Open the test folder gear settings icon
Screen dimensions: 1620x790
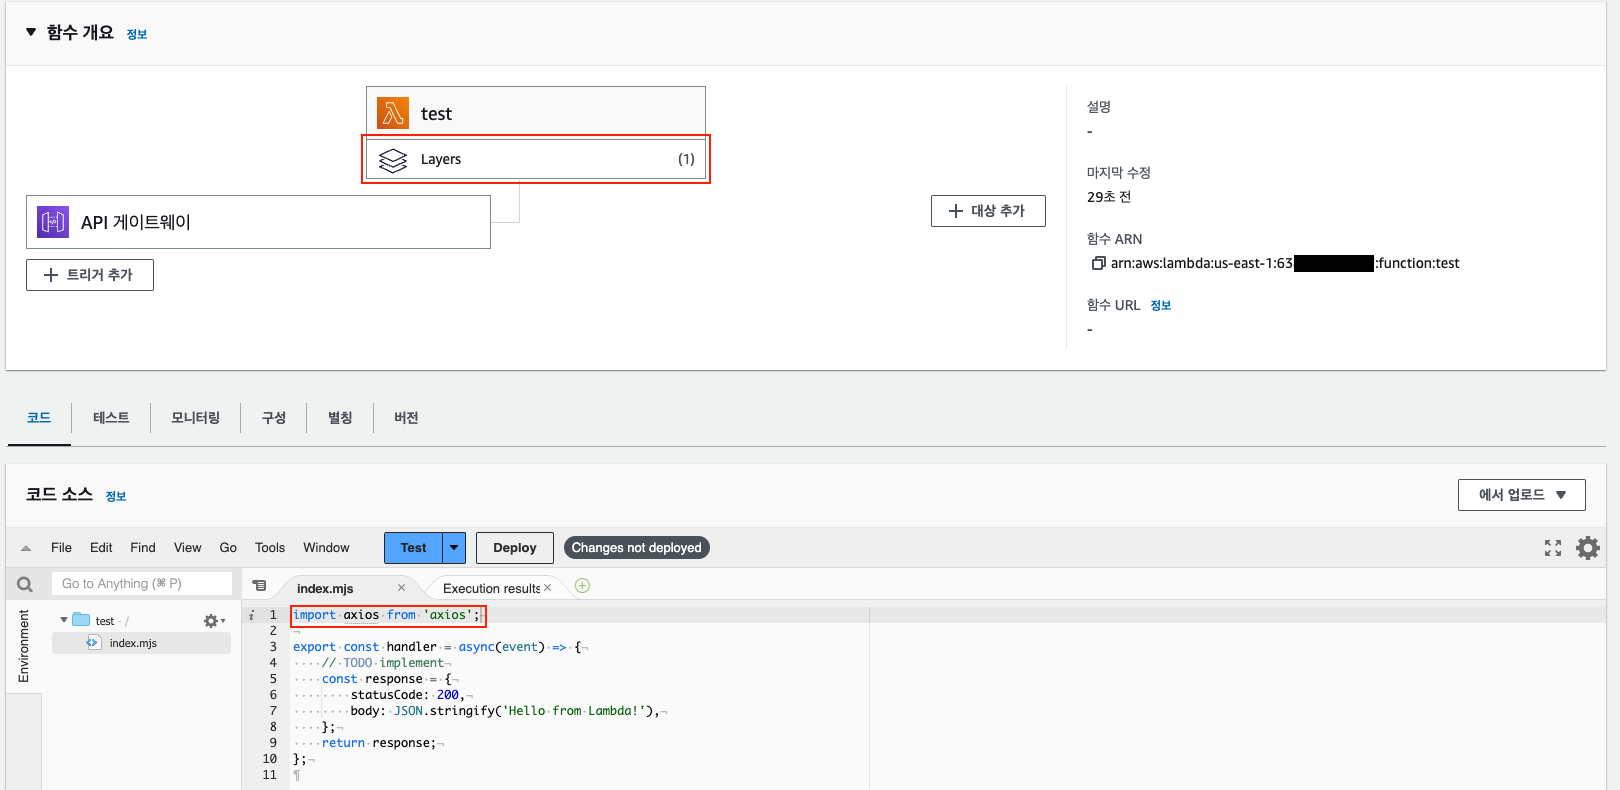213,621
